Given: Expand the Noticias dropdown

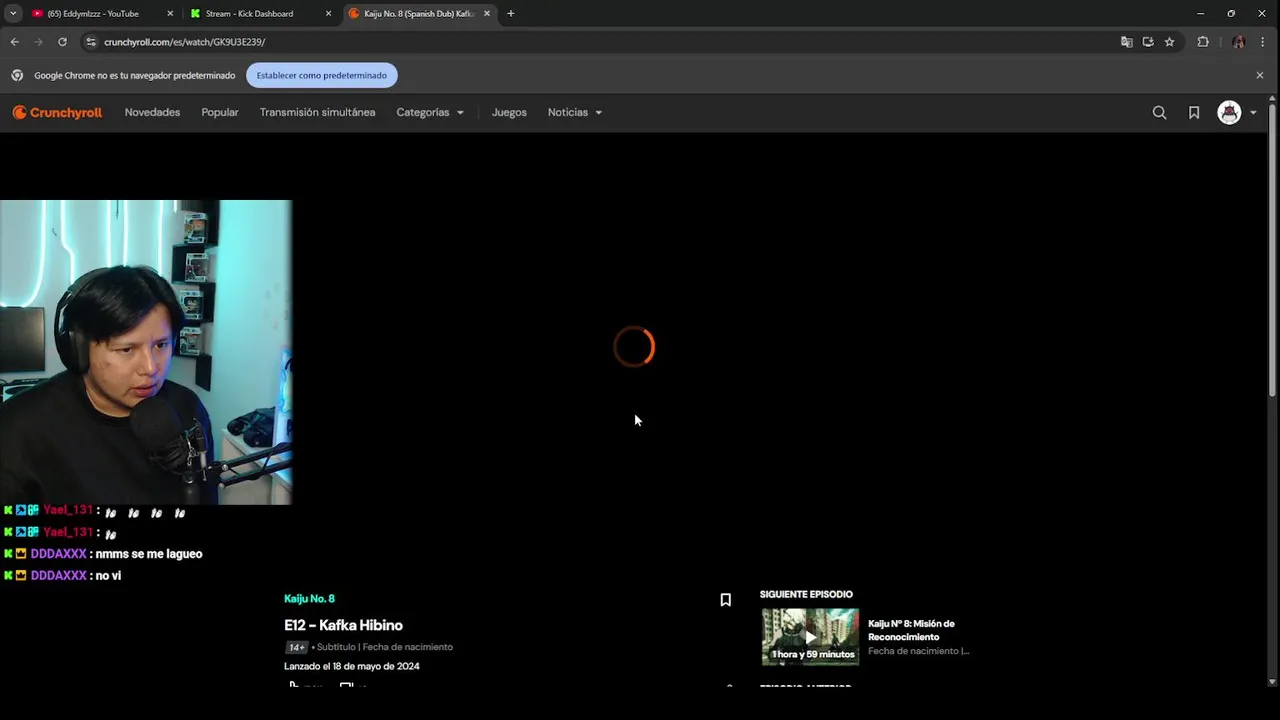Looking at the screenshot, I should 575,112.
